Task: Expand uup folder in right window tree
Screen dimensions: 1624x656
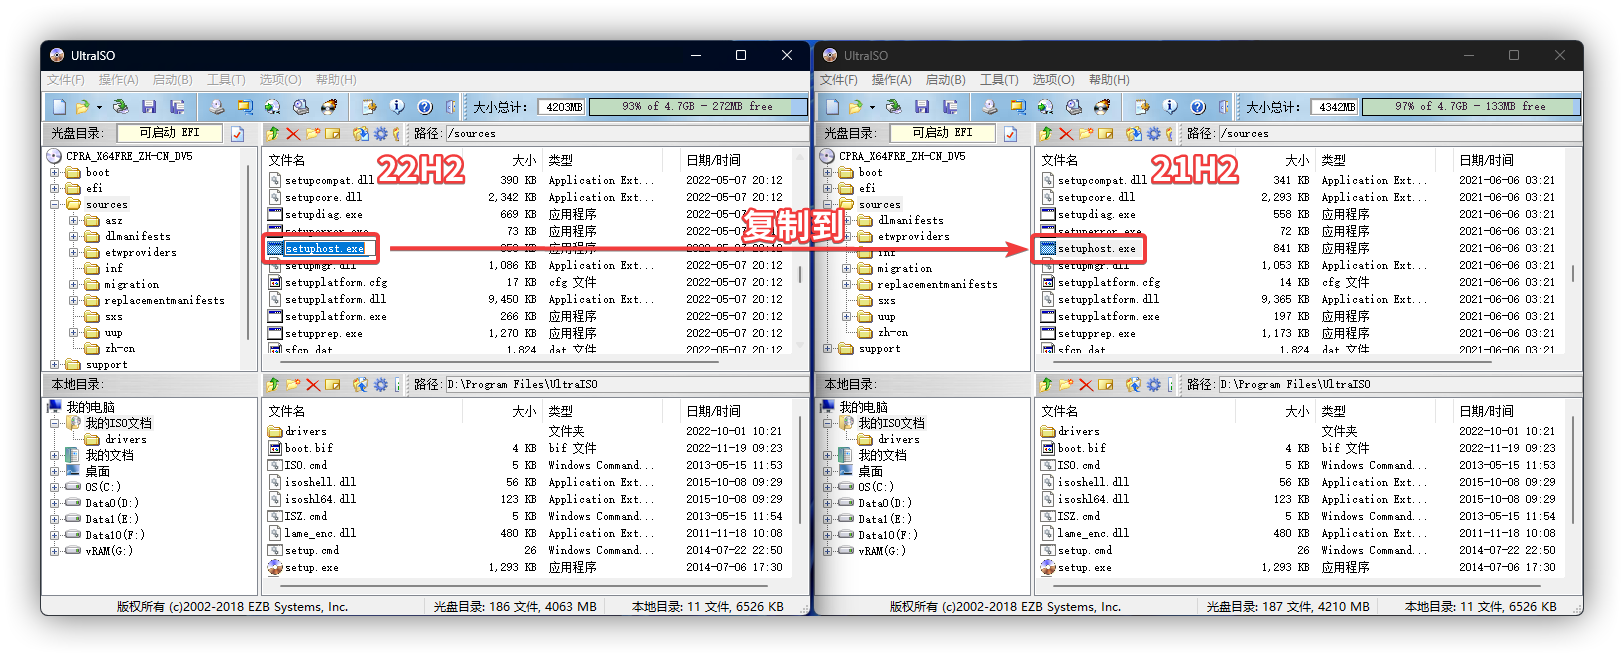Action: 847,316
